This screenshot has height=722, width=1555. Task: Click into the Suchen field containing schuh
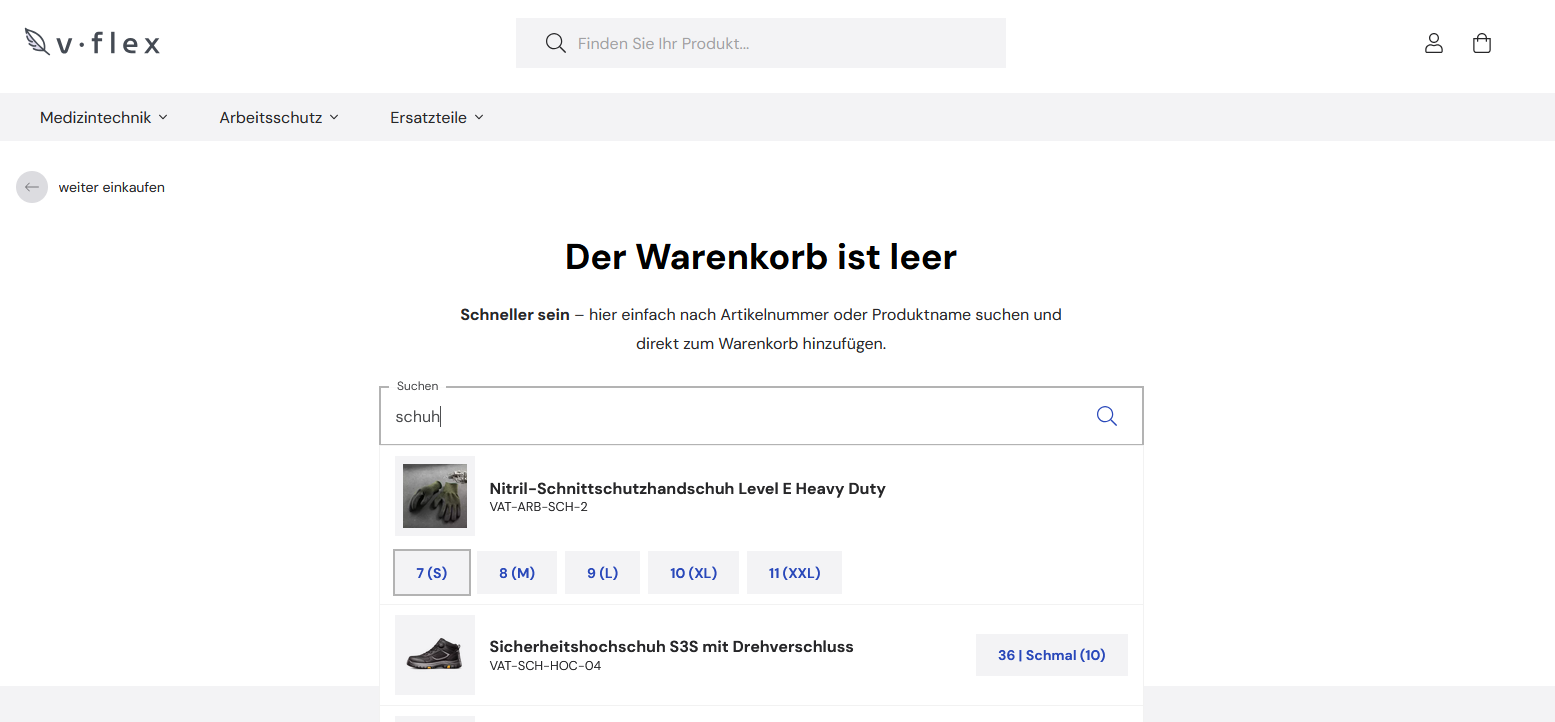click(761, 416)
